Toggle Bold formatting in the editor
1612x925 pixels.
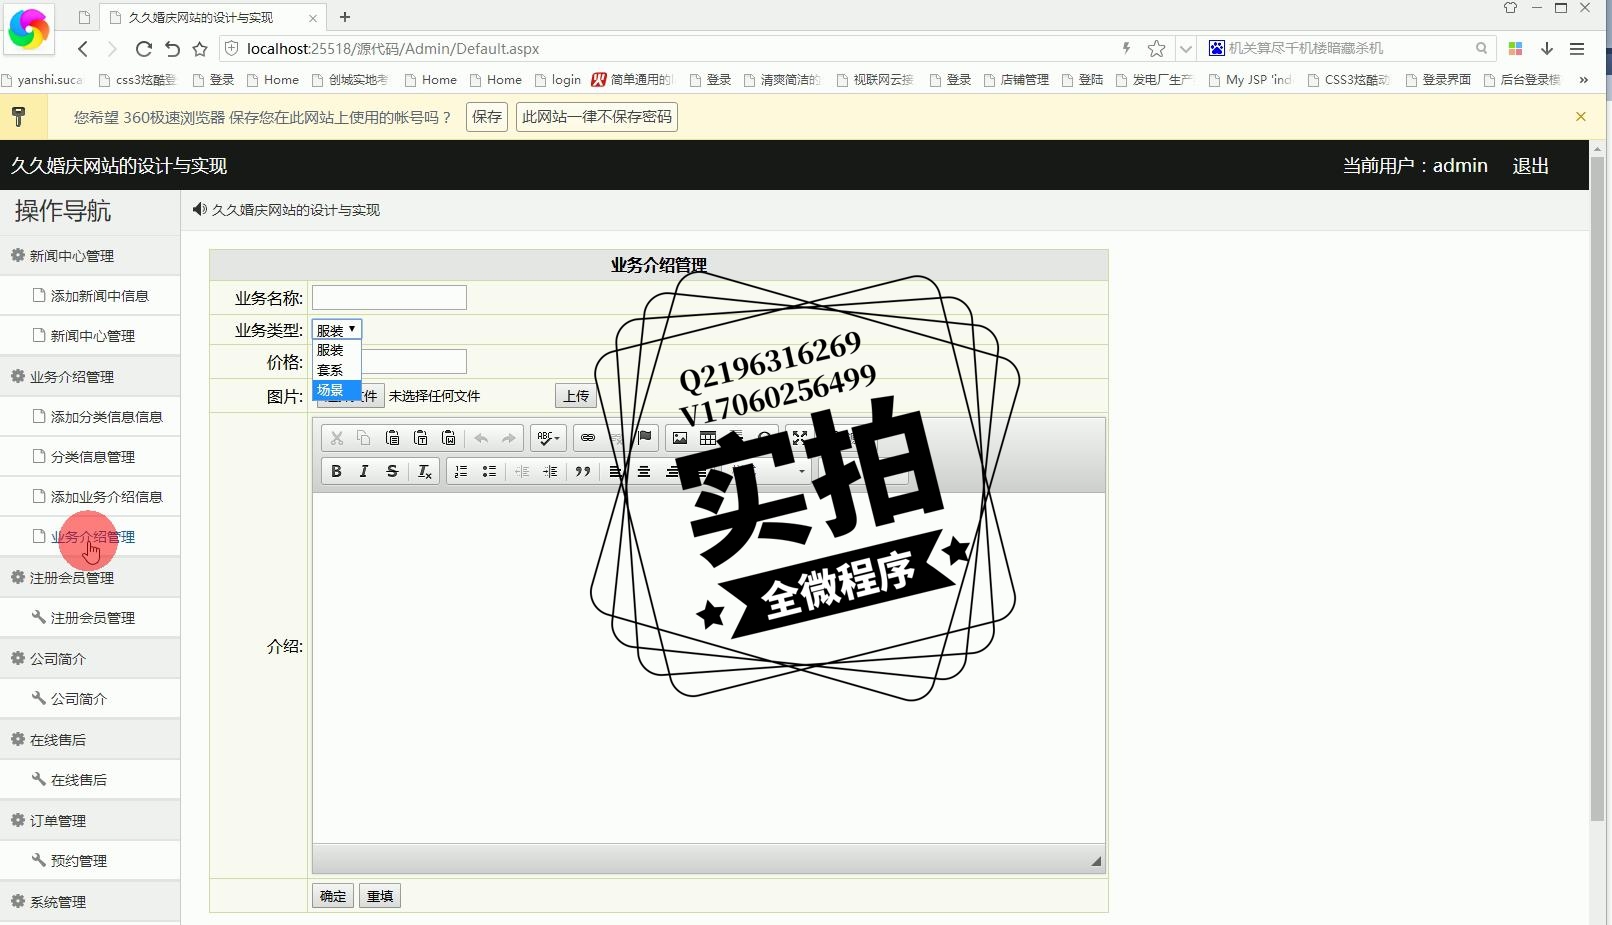pos(336,472)
